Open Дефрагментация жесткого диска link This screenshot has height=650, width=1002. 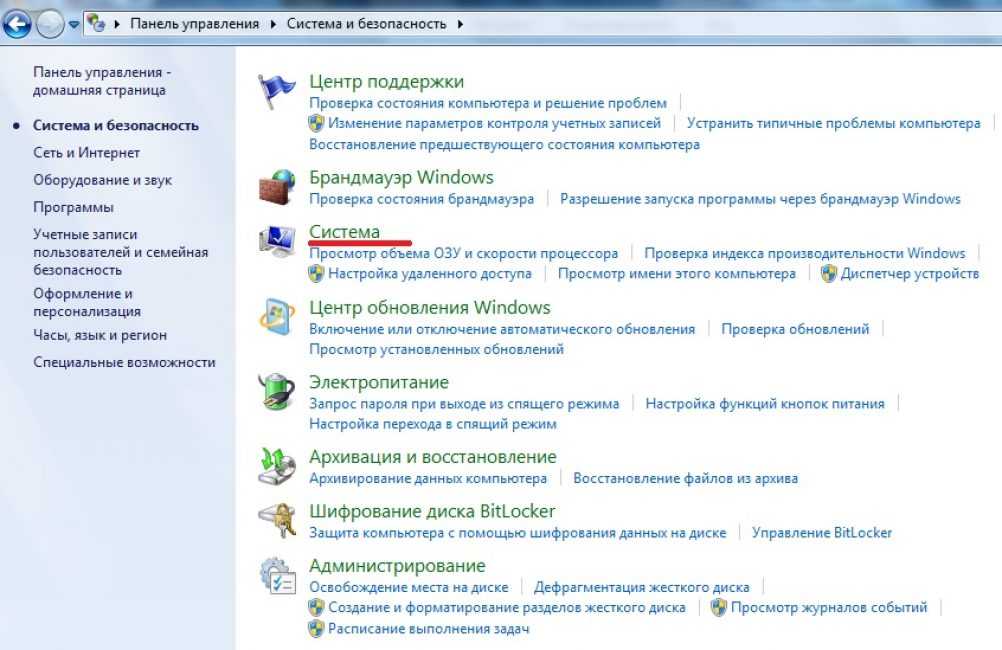pyautogui.click(x=641, y=587)
